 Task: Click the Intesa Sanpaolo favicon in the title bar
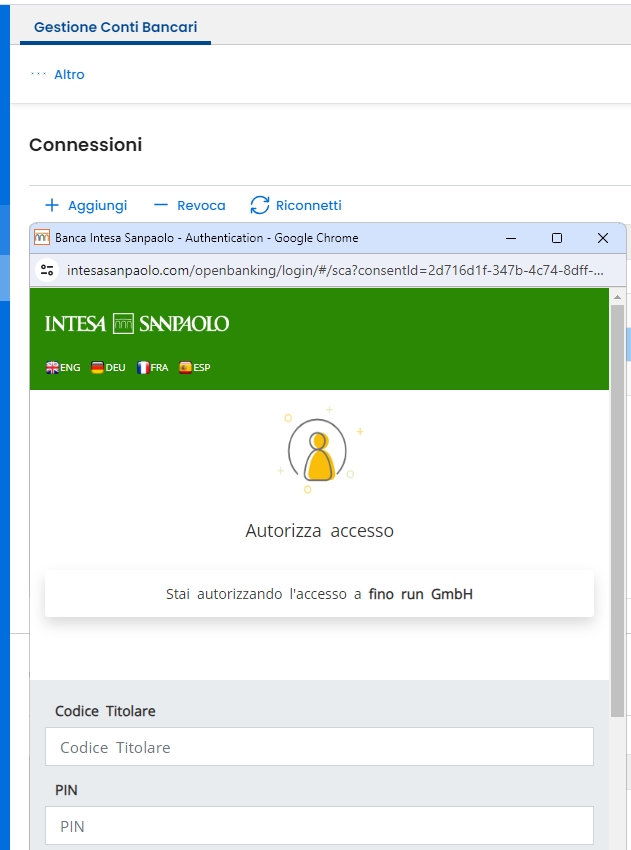42,237
